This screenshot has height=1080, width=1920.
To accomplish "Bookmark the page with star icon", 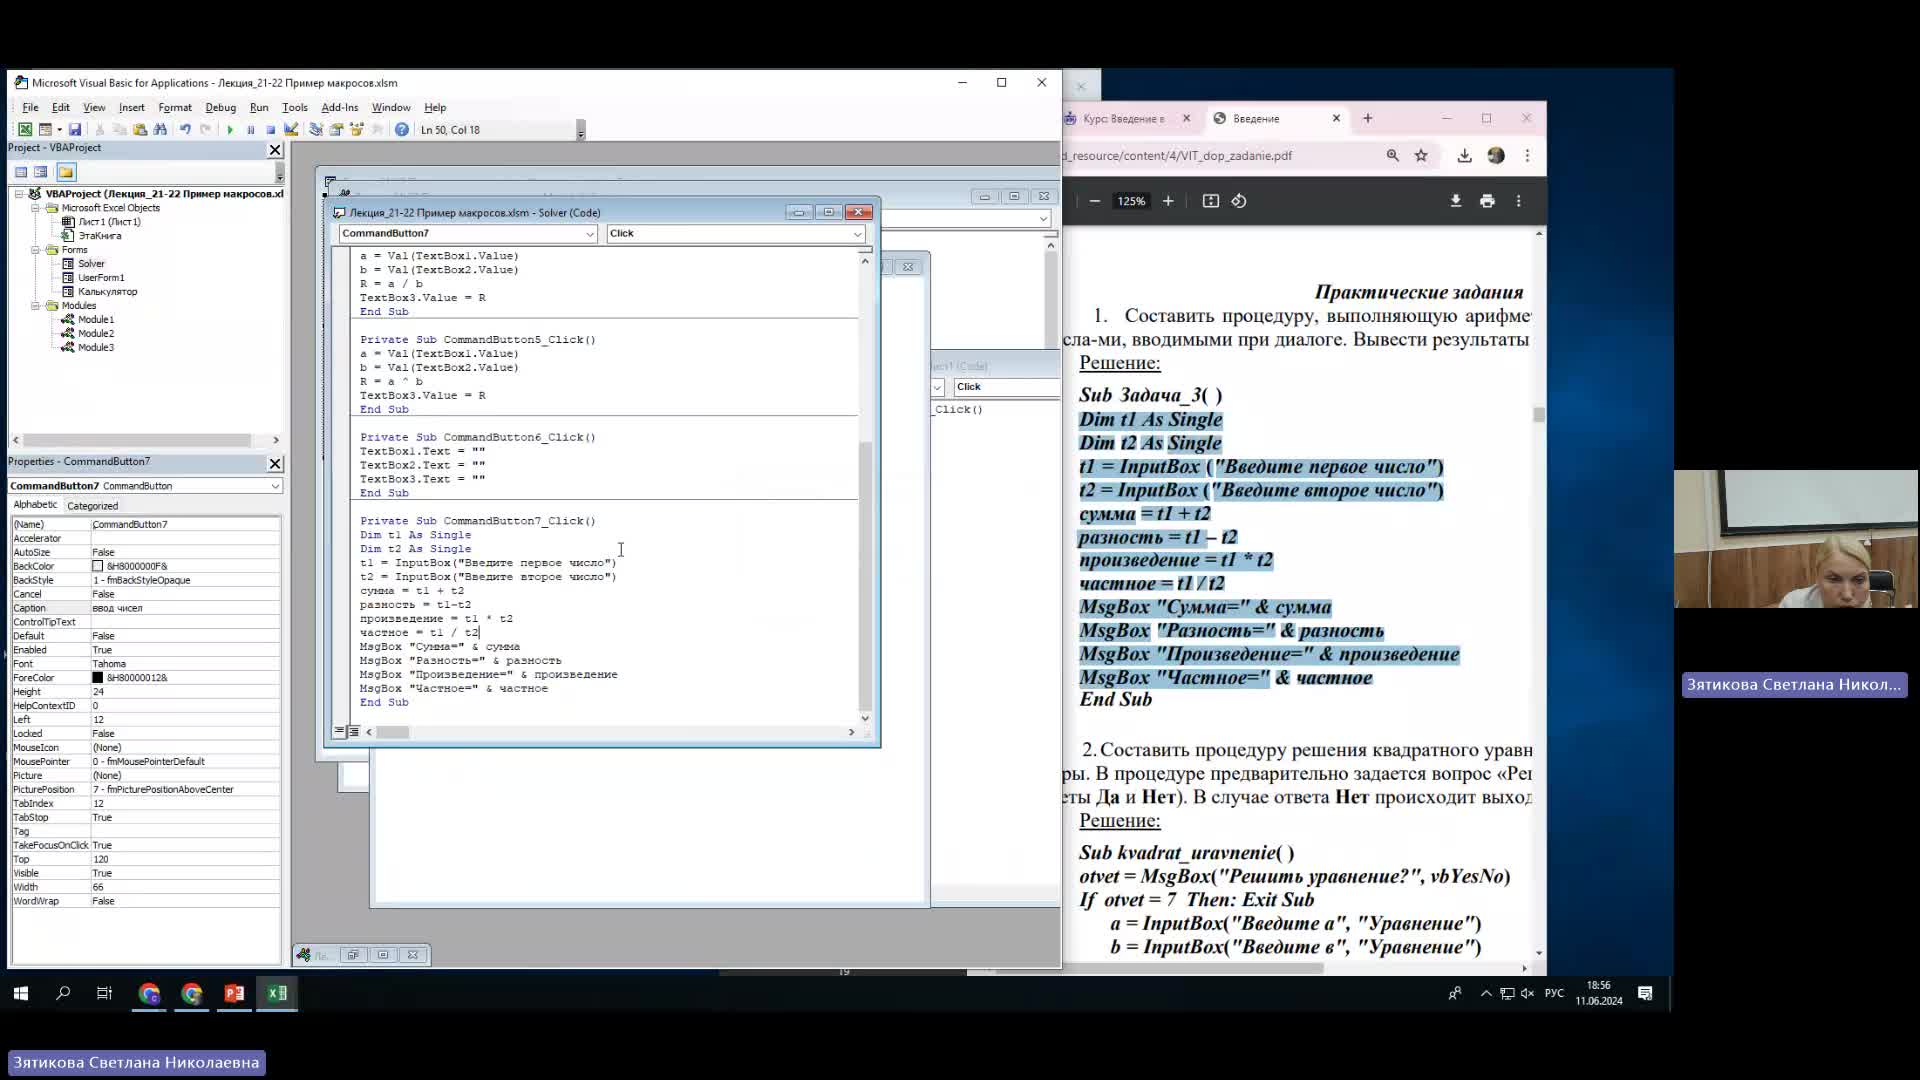I will point(1421,156).
